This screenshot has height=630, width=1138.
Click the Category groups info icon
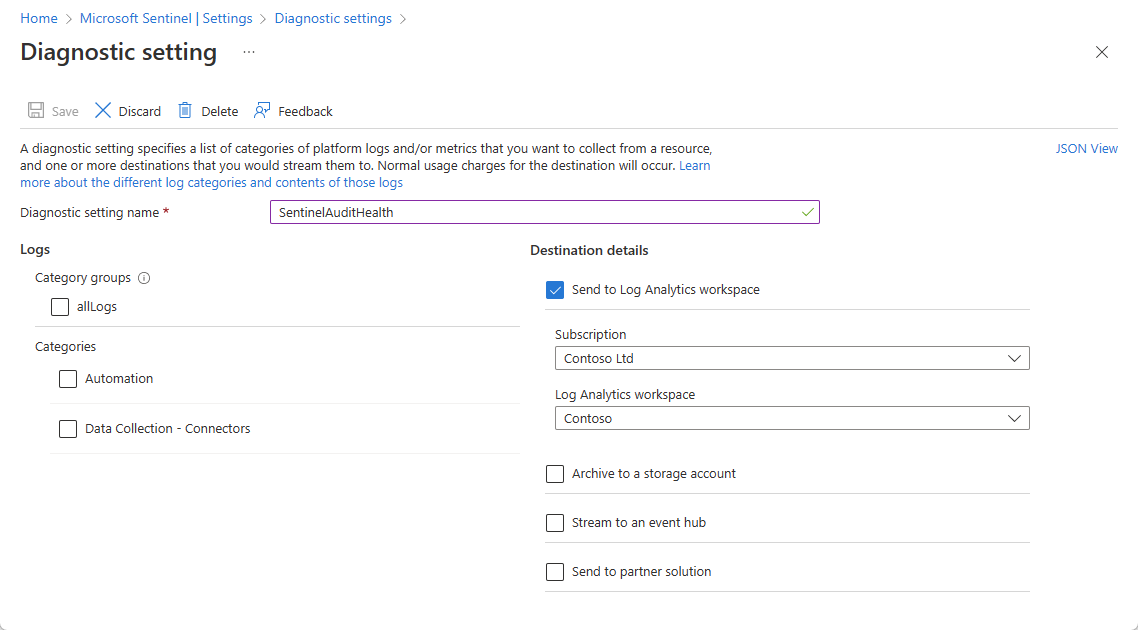tap(144, 278)
